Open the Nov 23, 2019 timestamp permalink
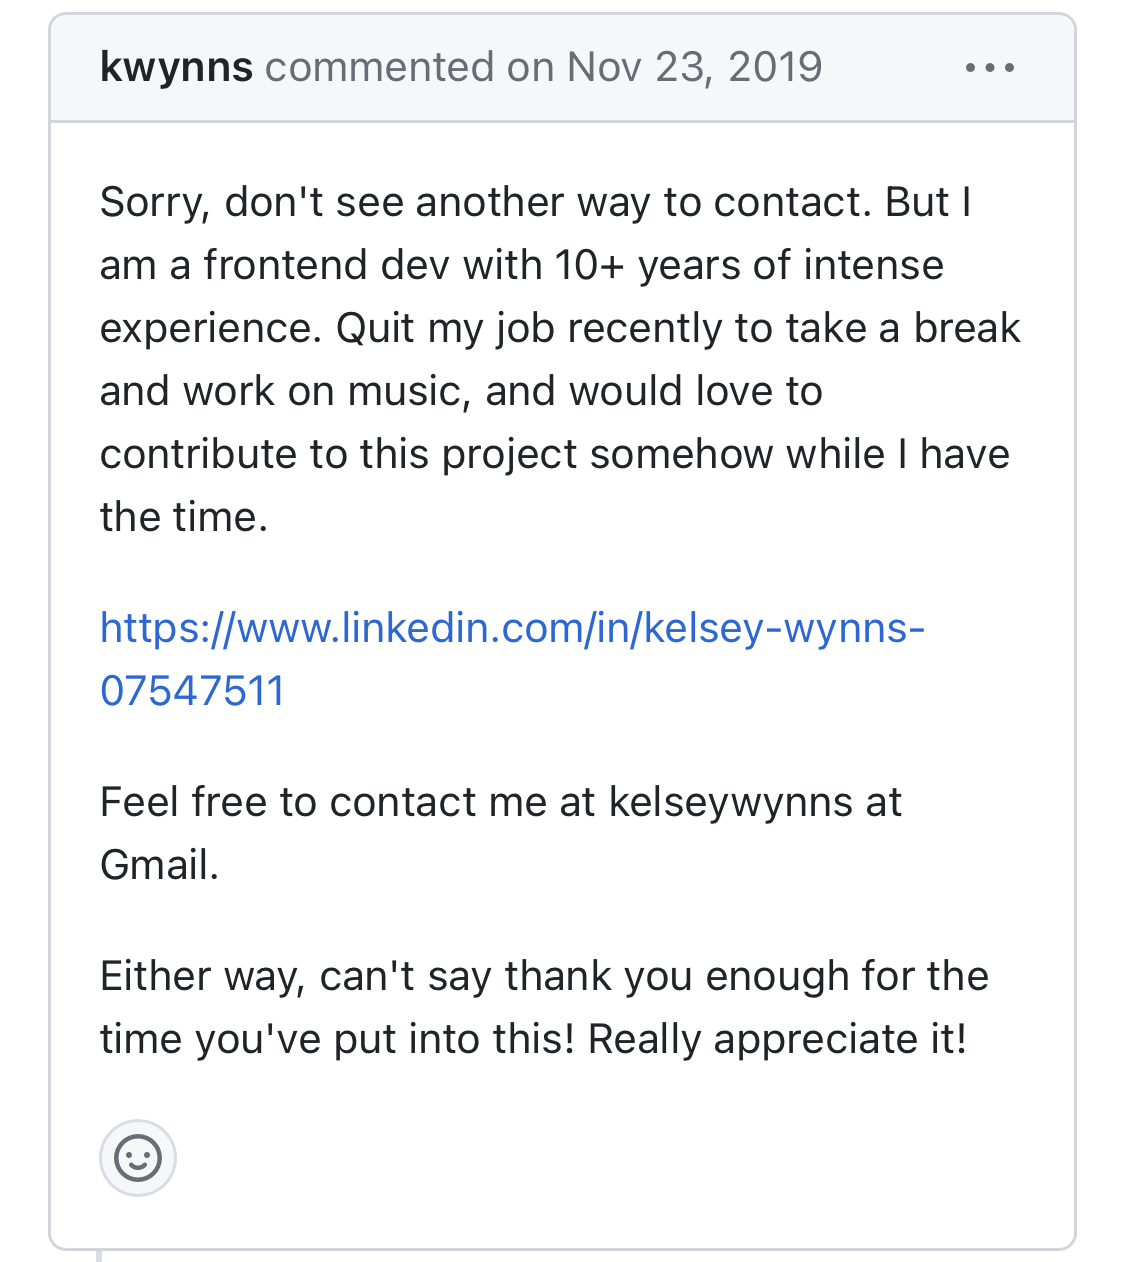 point(694,68)
